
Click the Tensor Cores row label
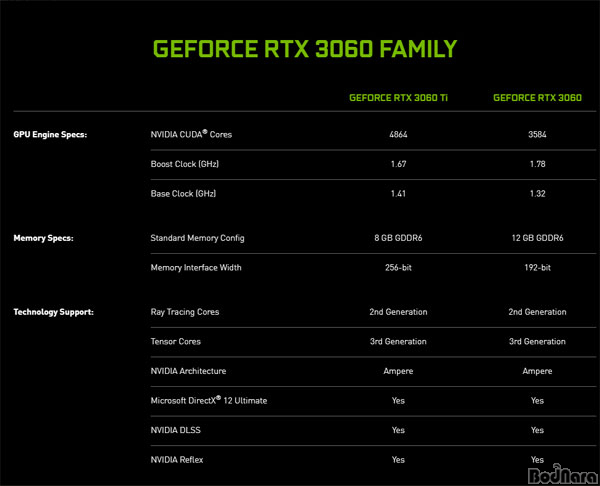tap(176, 341)
